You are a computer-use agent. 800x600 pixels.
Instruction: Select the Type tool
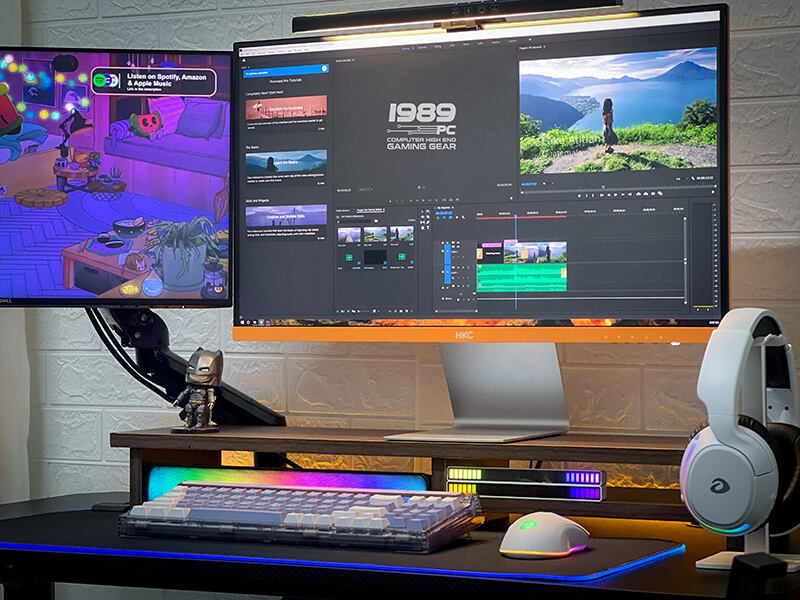point(428,228)
